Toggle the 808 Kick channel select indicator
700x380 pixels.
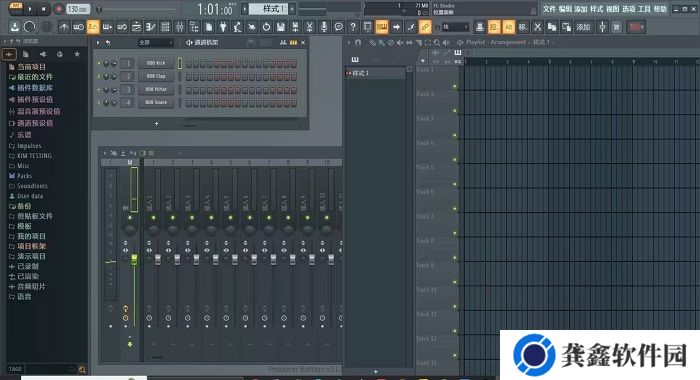[179, 63]
